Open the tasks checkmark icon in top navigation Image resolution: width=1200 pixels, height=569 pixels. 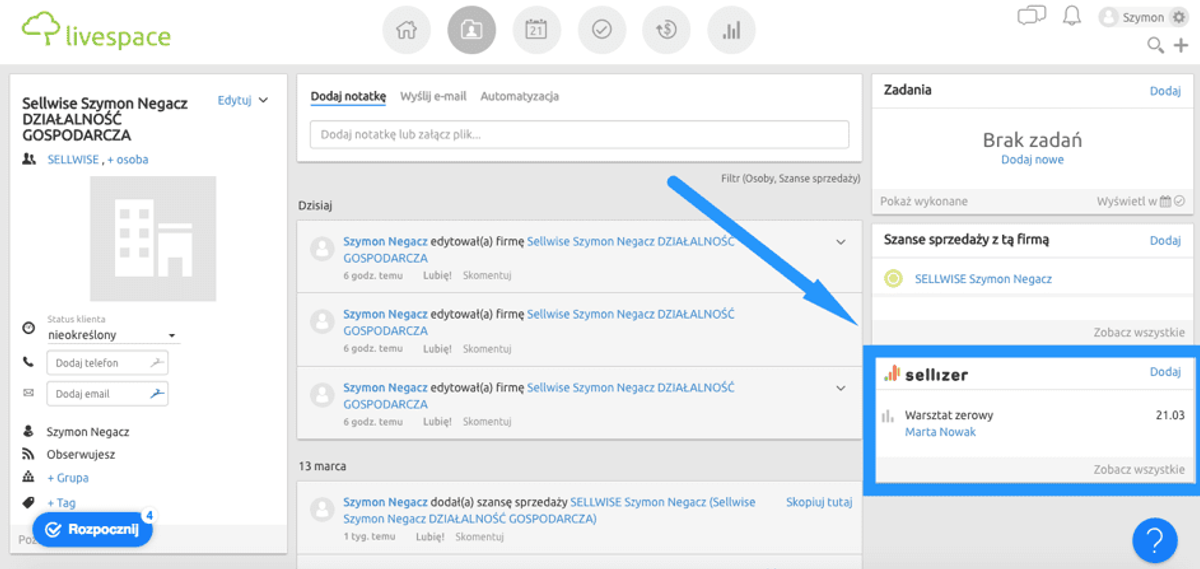(601, 30)
